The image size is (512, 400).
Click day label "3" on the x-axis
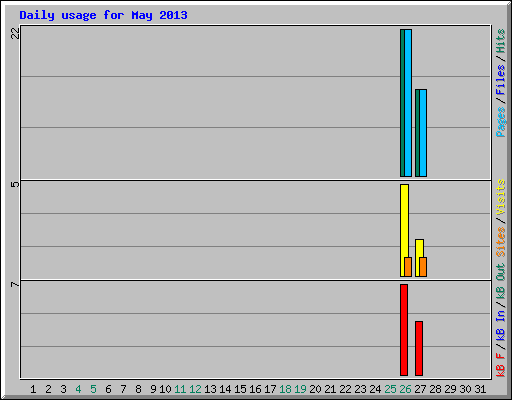pos(63,389)
